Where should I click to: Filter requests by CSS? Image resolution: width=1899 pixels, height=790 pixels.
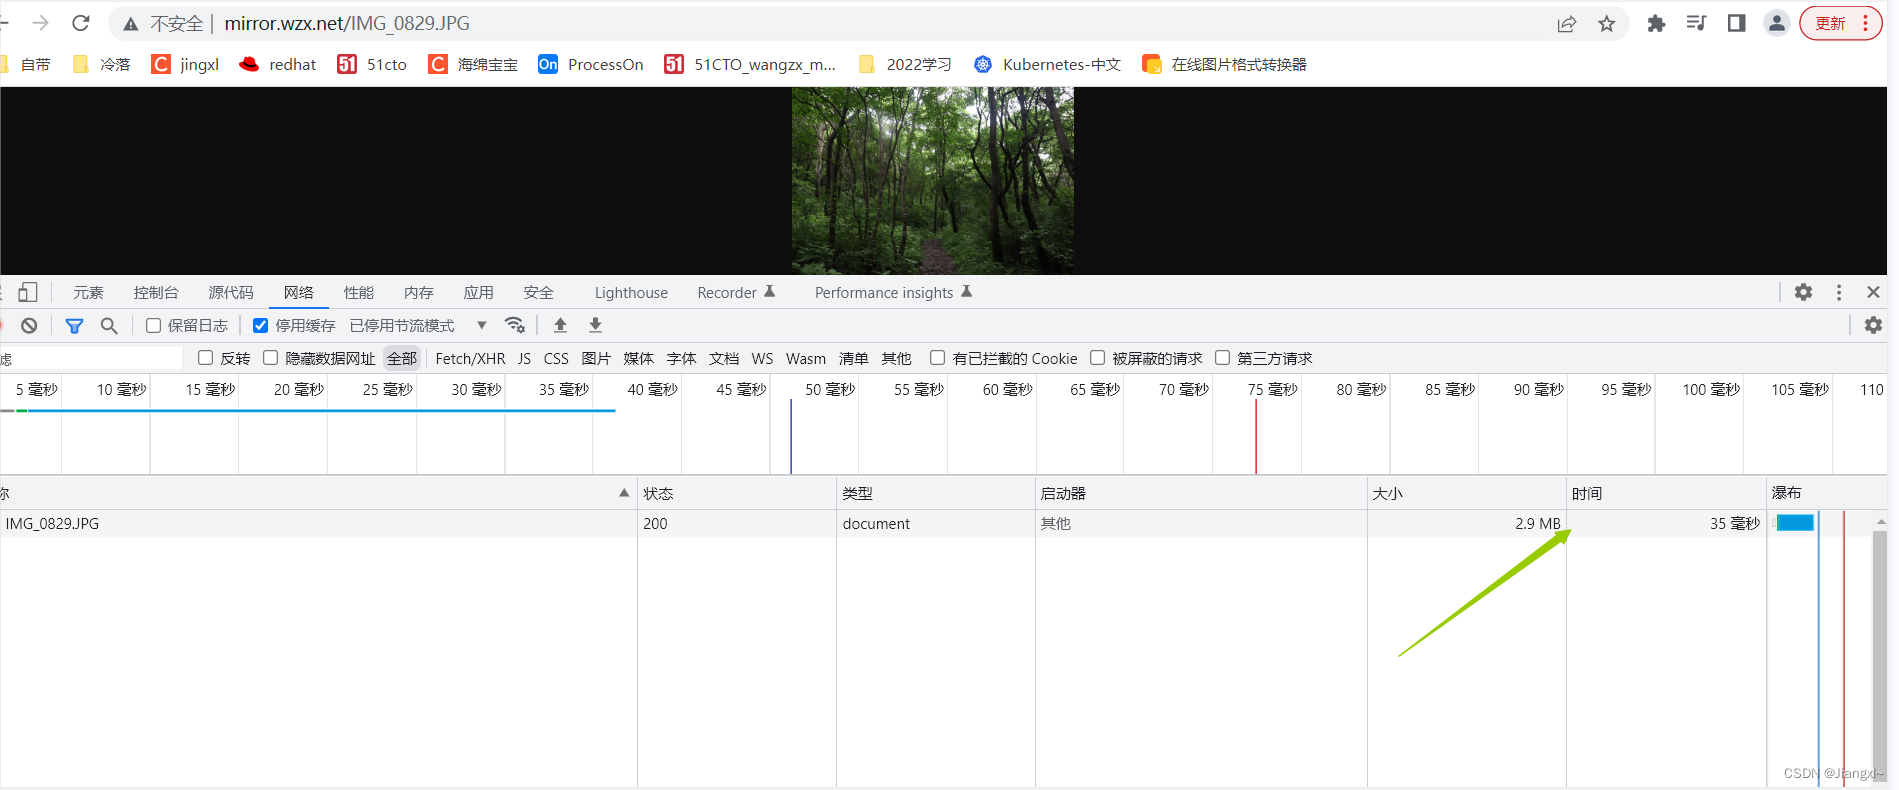(556, 358)
